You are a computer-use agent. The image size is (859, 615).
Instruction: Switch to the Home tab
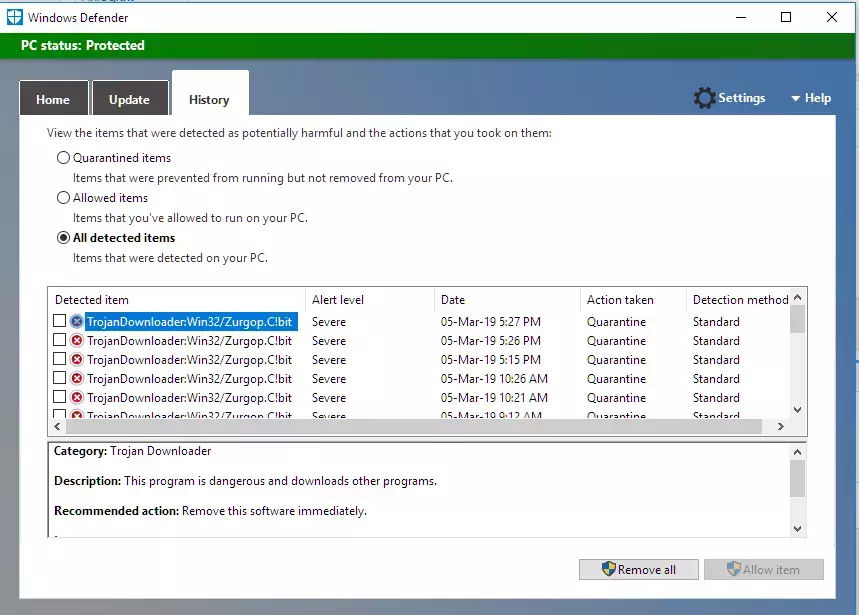point(53,99)
